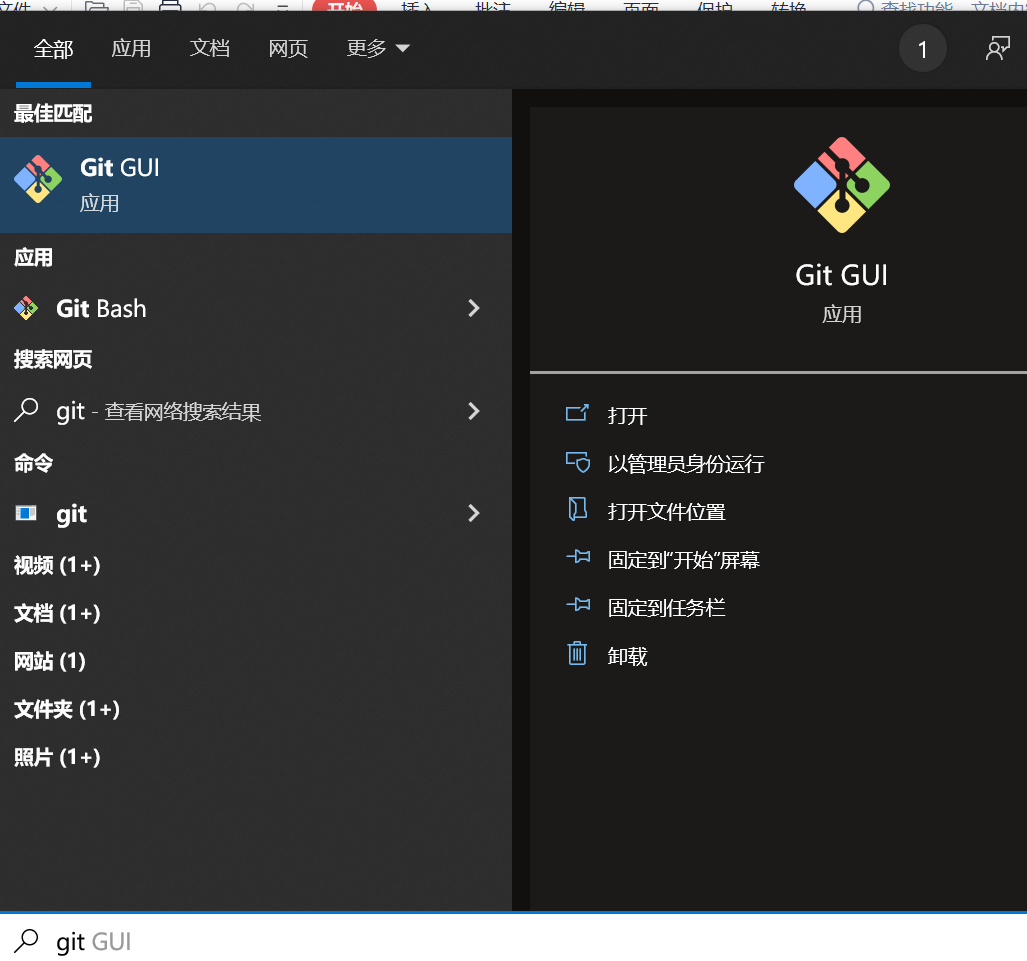
Task: Open the 更多 dropdown filter
Action: pyautogui.click(x=378, y=48)
